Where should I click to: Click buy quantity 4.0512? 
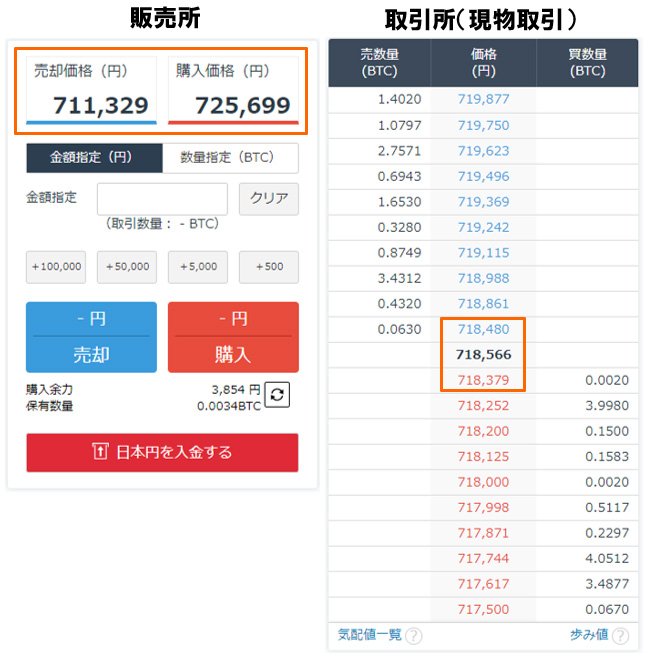pyautogui.click(x=607, y=558)
